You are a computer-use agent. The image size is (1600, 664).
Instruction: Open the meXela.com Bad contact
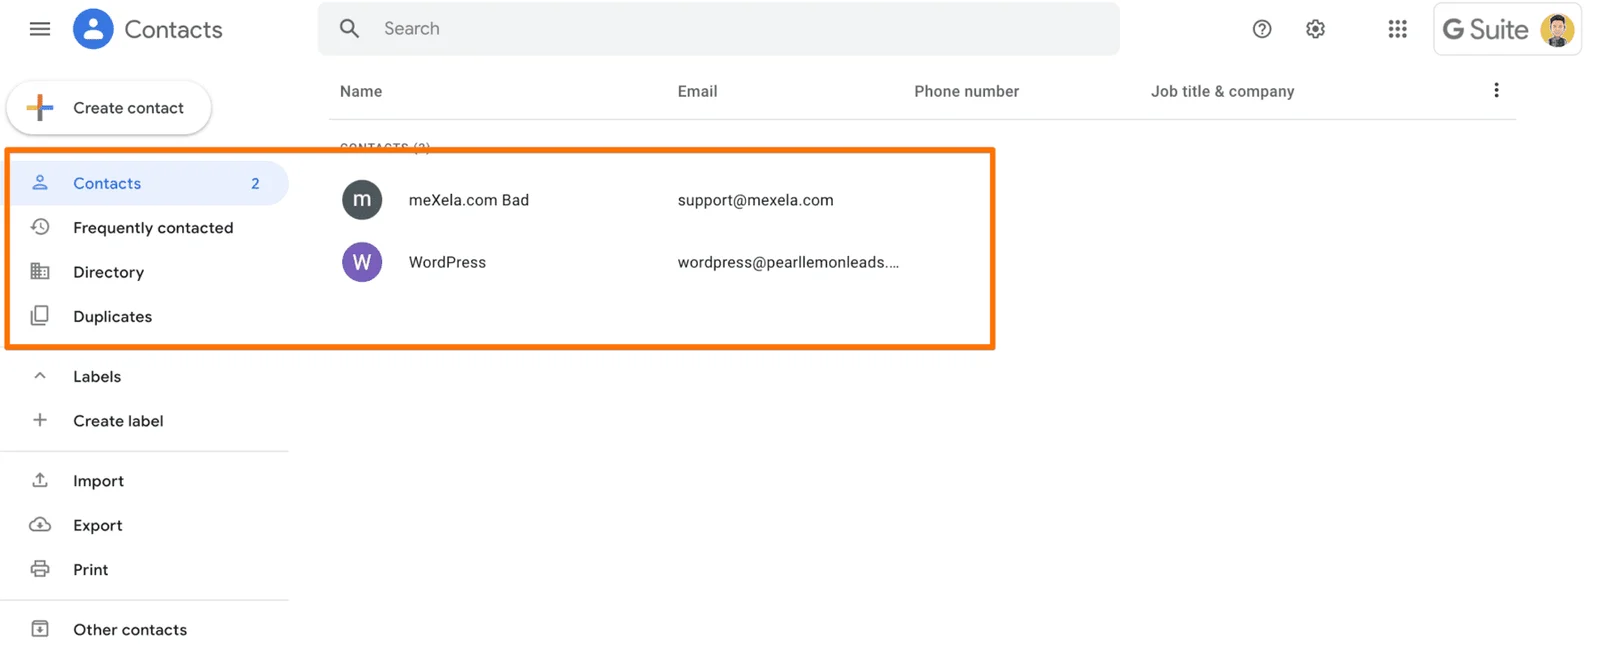click(x=469, y=200)
